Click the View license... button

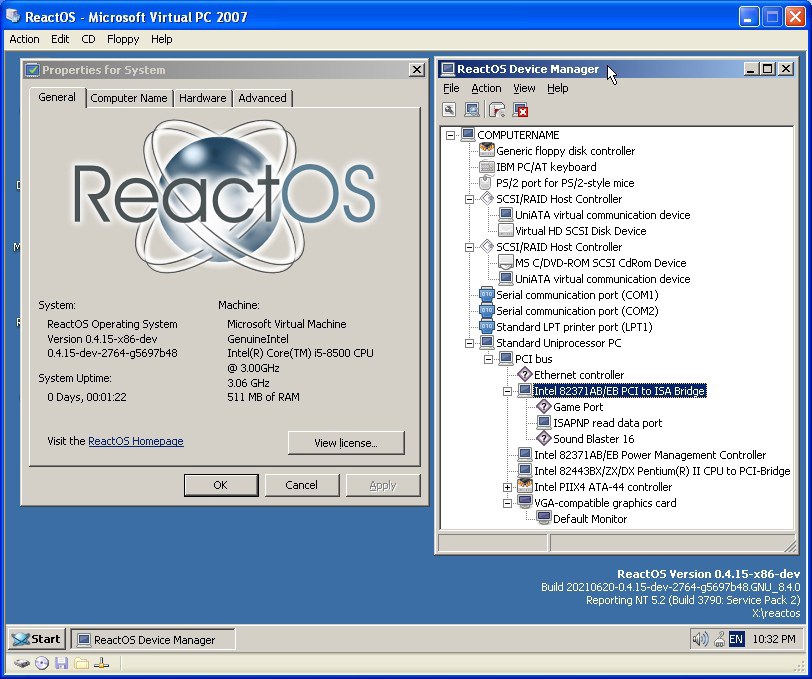[x=346, y=443]
